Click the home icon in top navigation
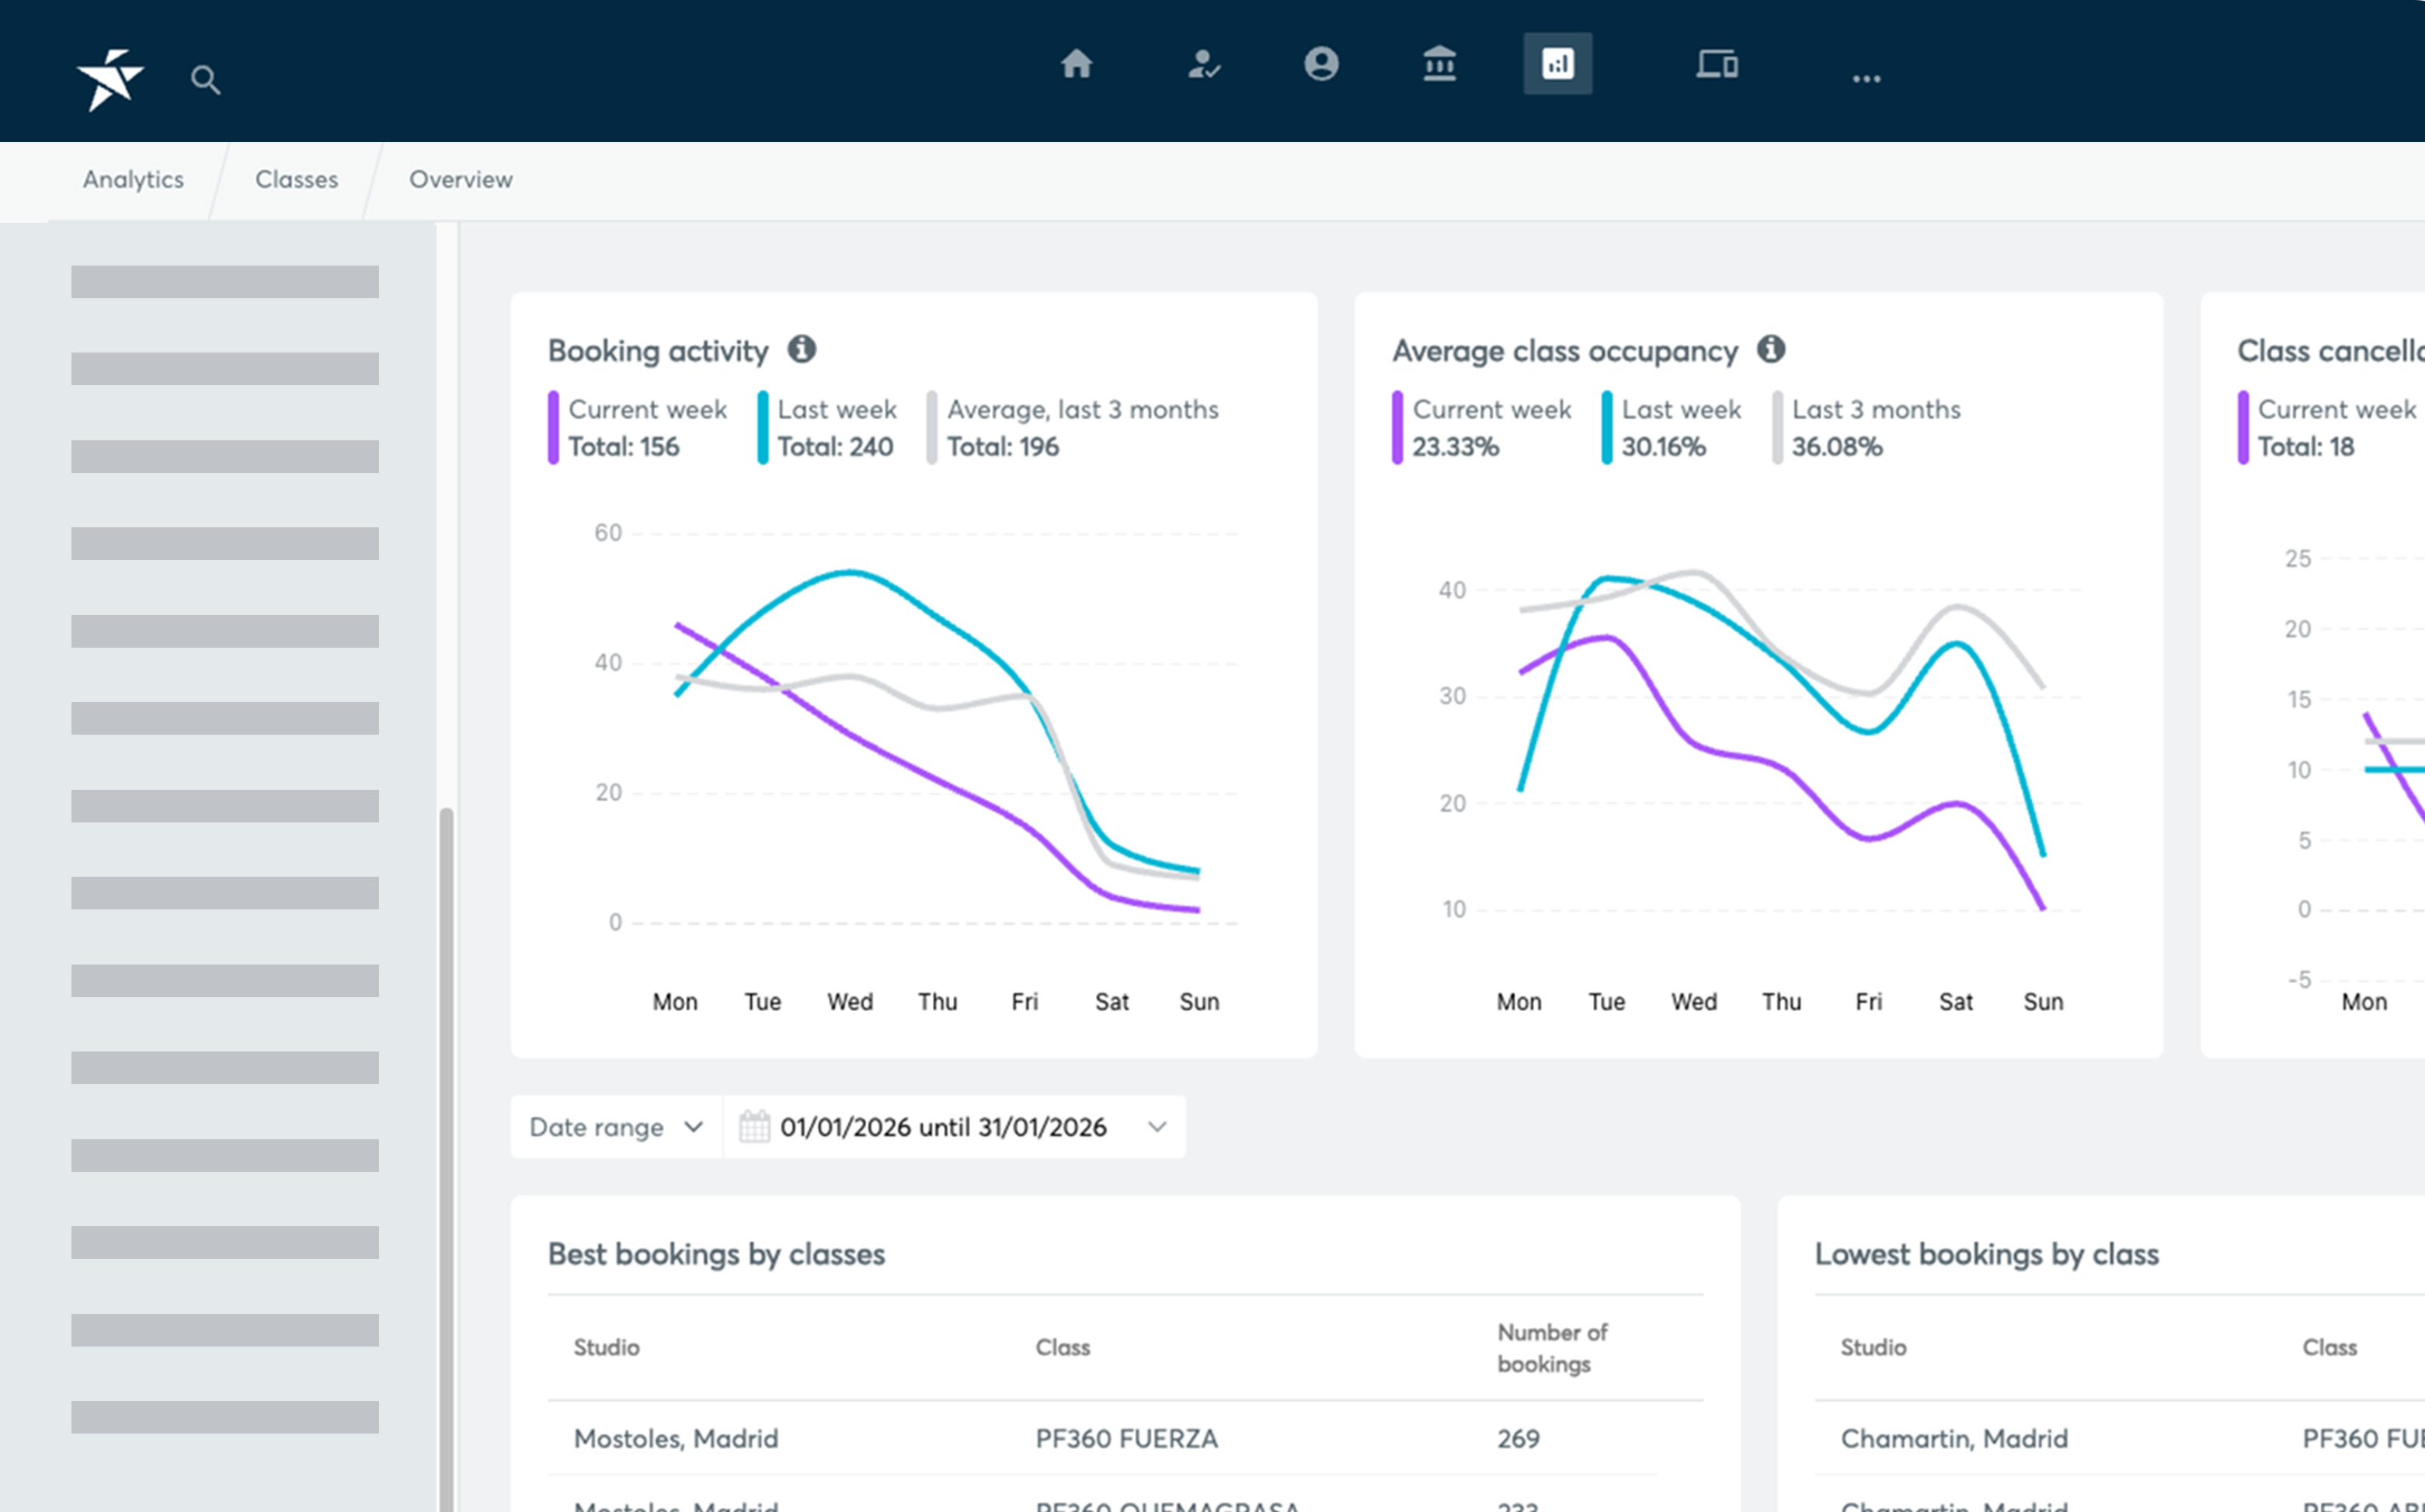2425x1512 pixels. pos(1076,64)
